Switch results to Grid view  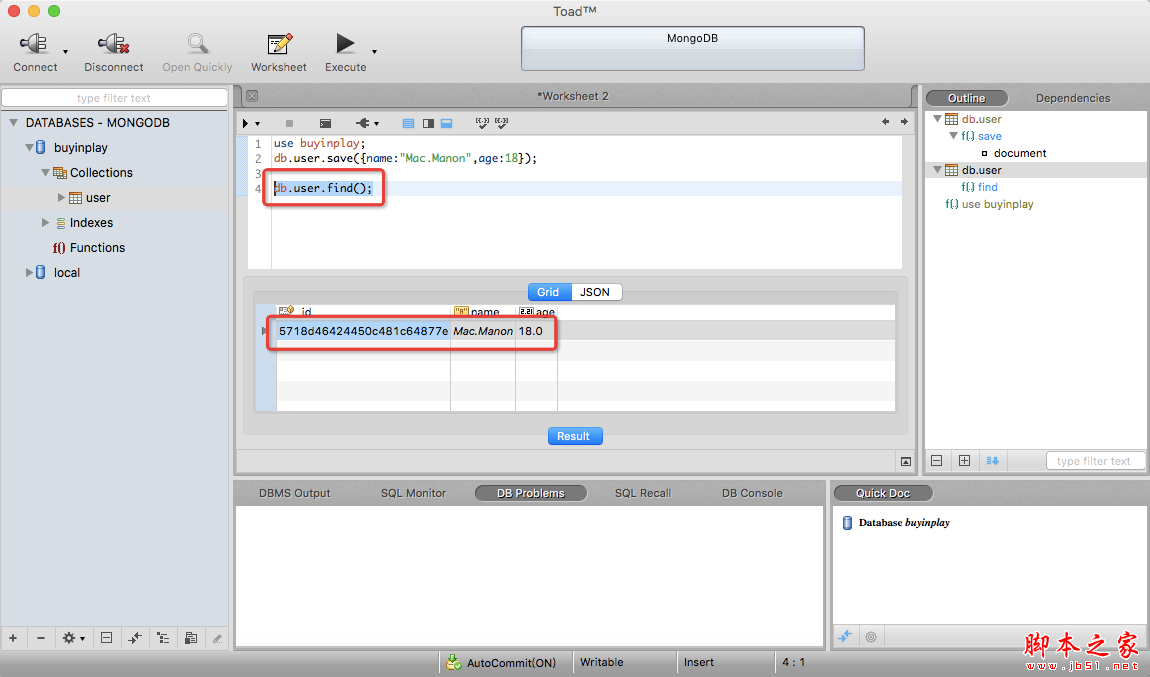549,292
